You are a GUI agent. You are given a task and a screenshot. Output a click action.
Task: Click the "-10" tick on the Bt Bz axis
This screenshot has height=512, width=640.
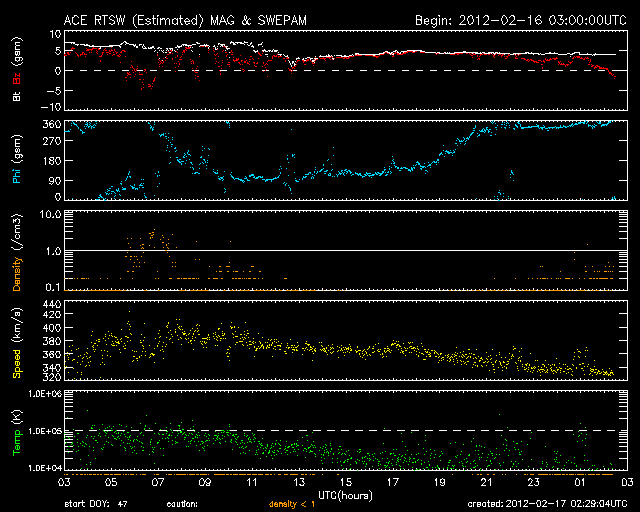(x=51, y=107)
